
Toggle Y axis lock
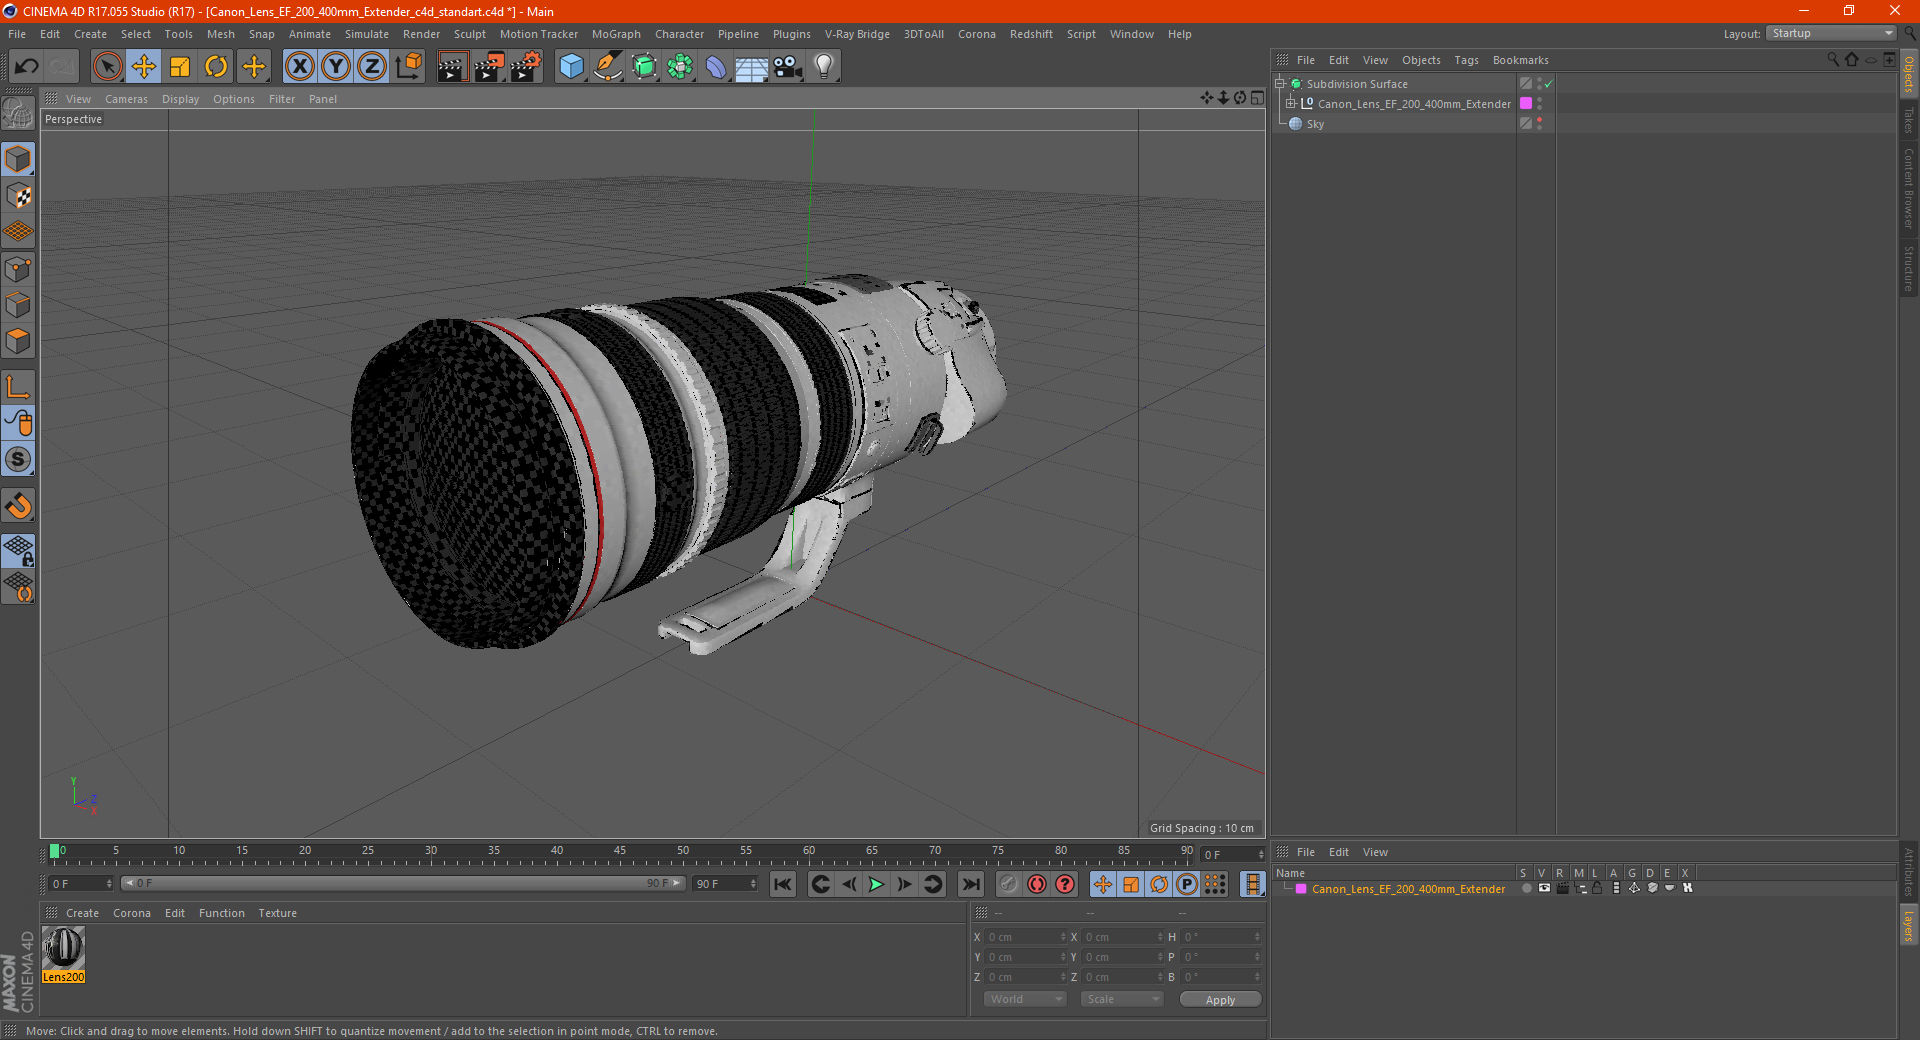pyautogui.click(x=336, y=67)
